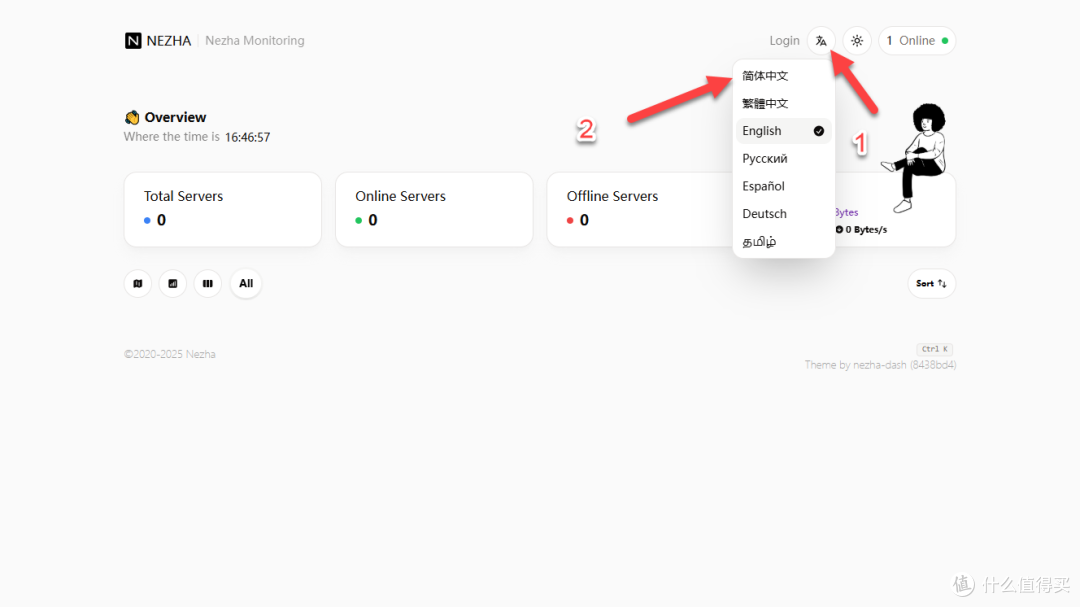Select Español in the language list
This screenshot has height=607, width=1080.
(x=764, y=187)
